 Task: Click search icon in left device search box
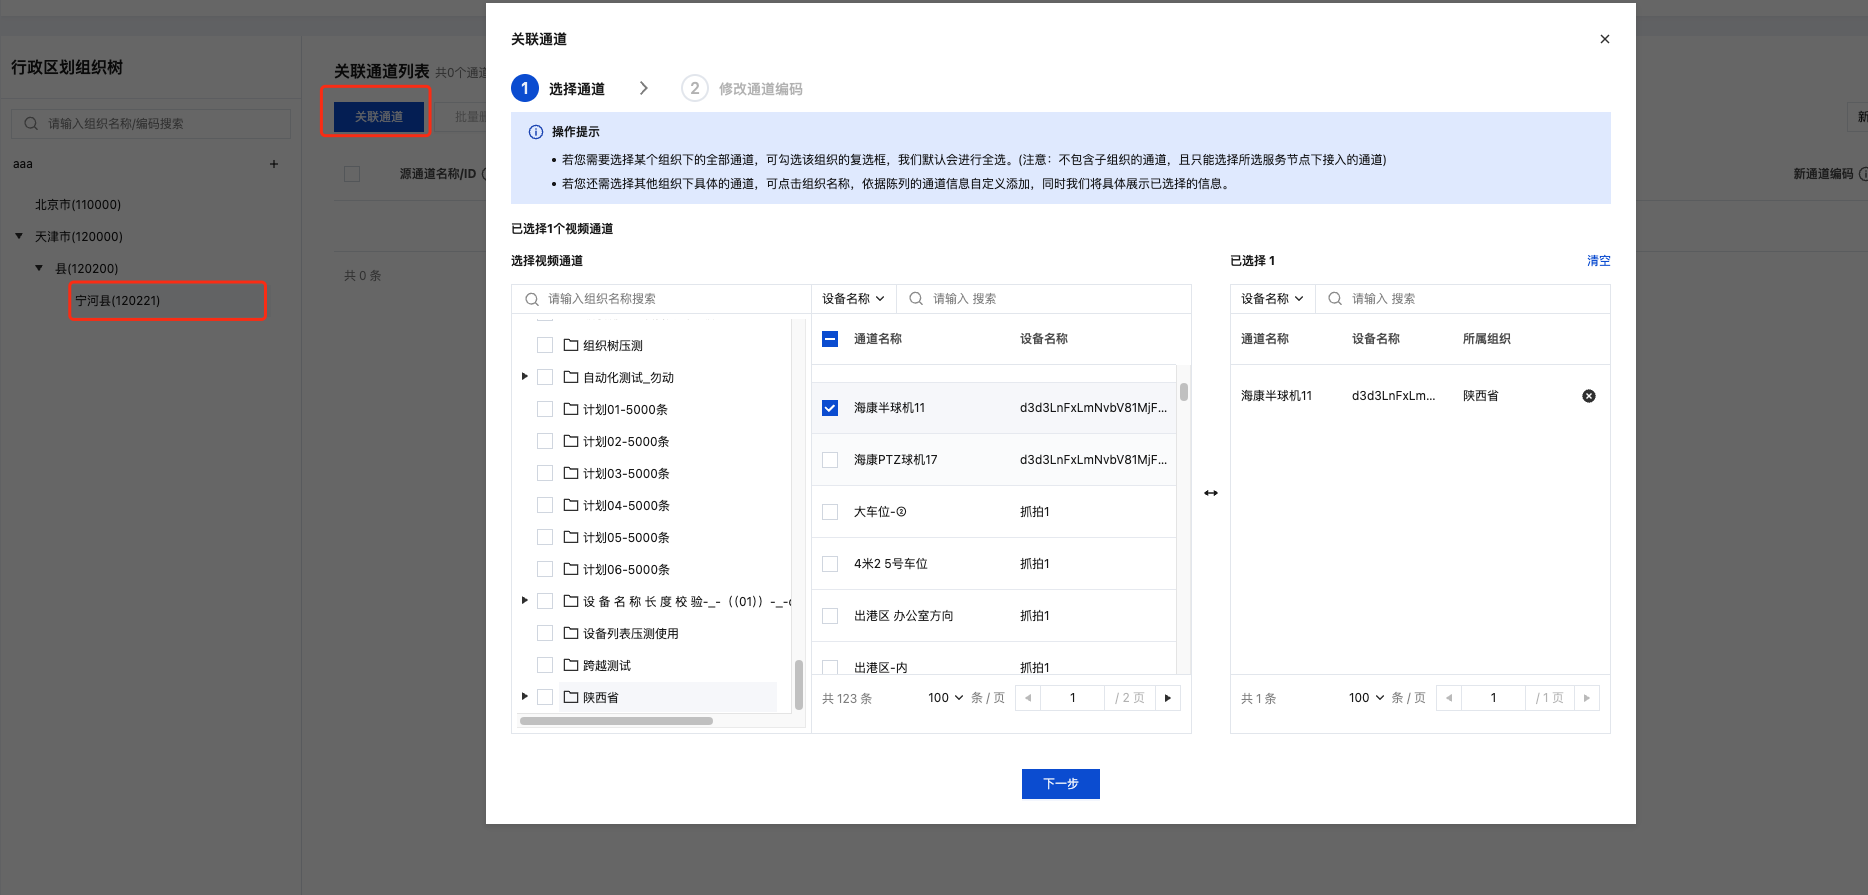click(916, 299)
